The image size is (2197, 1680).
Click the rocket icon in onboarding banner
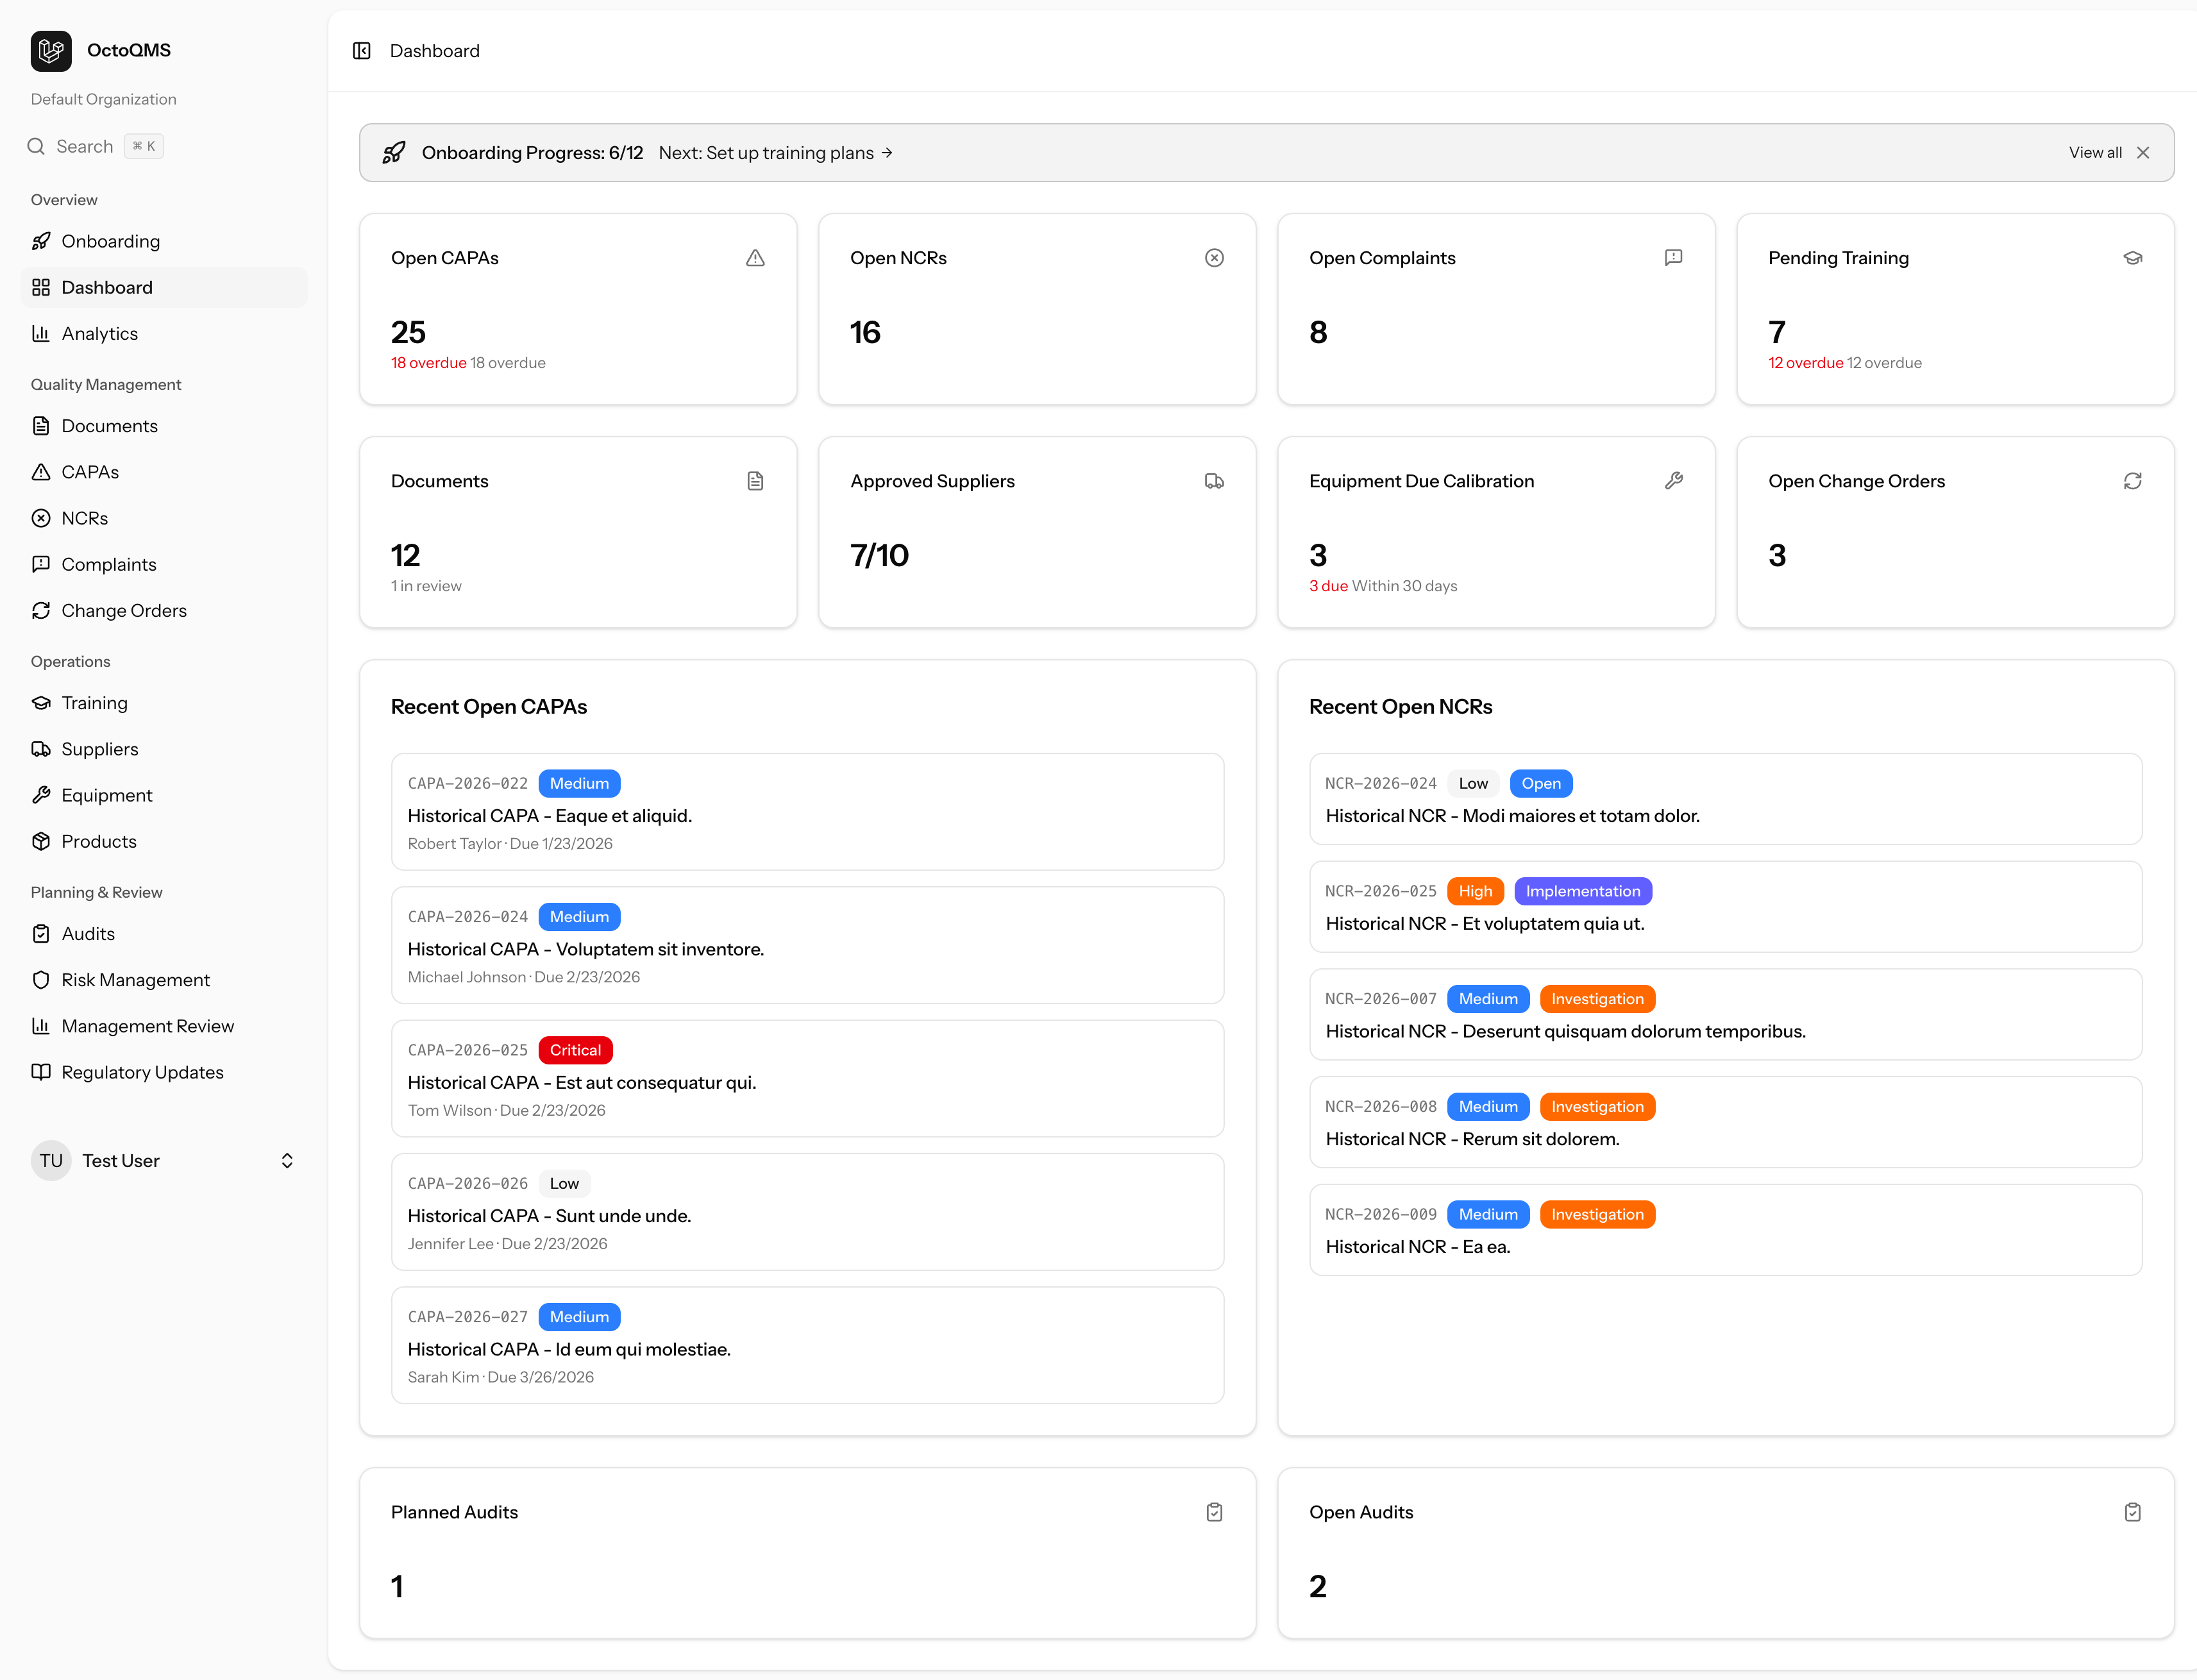(394, 153)
